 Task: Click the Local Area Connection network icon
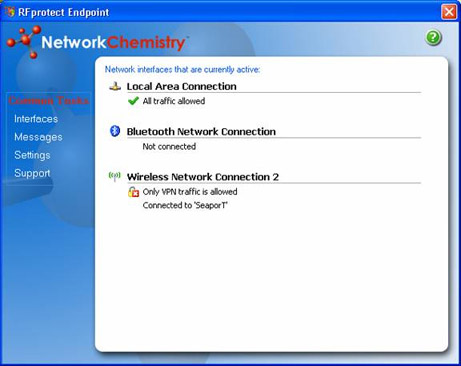[115, 87]
